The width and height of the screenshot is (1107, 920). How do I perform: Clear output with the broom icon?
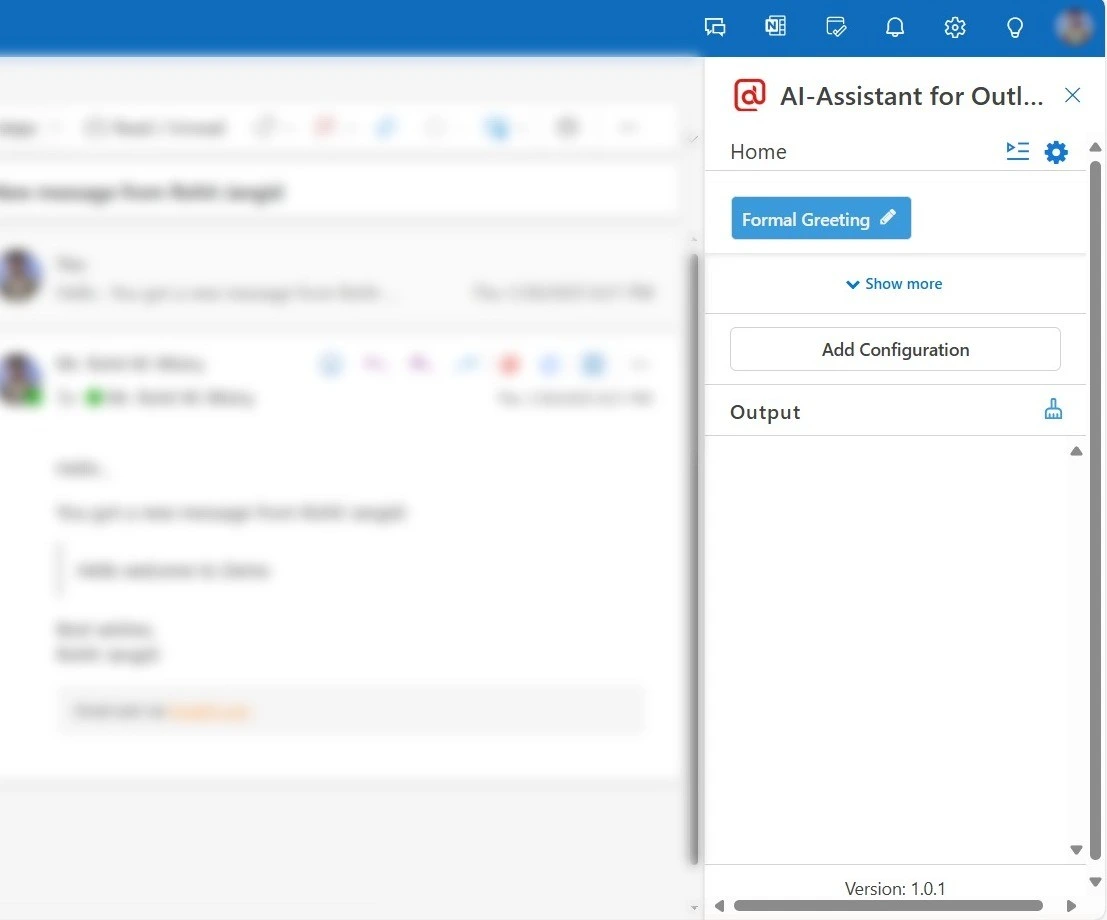(1053, 409)
